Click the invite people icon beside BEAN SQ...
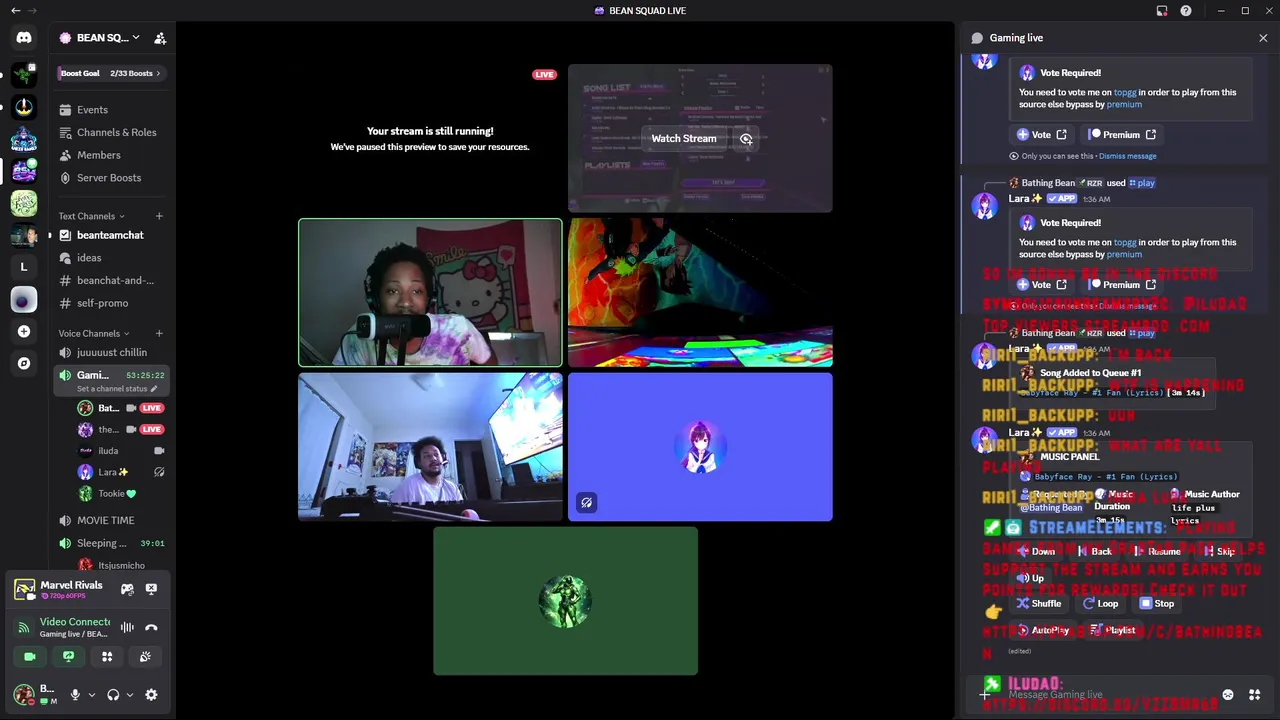The image size is (1280, 720). pos(160,38)
